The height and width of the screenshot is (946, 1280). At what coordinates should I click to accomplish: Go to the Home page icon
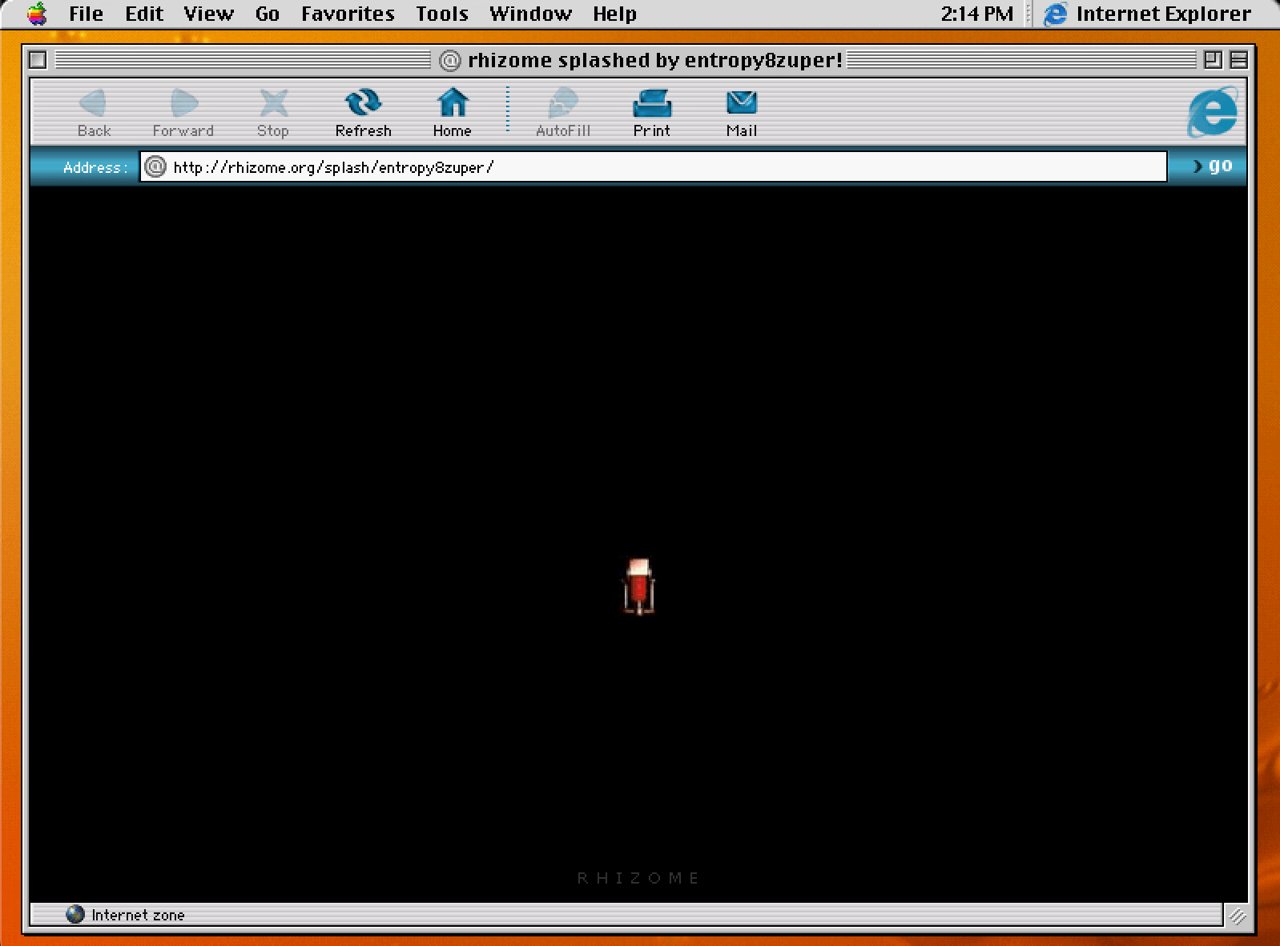(x=453, y=103)
